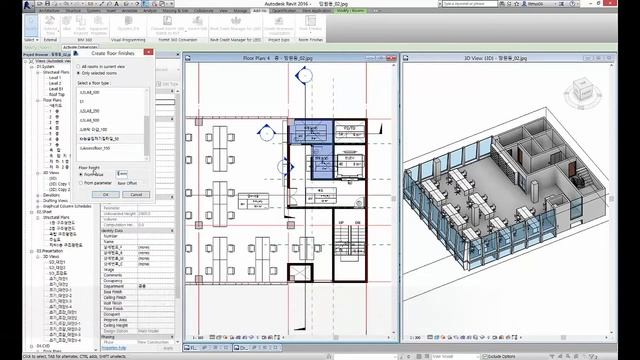Switch to the Manage ribbon tab
640x360 pixels.
(240, 11)
